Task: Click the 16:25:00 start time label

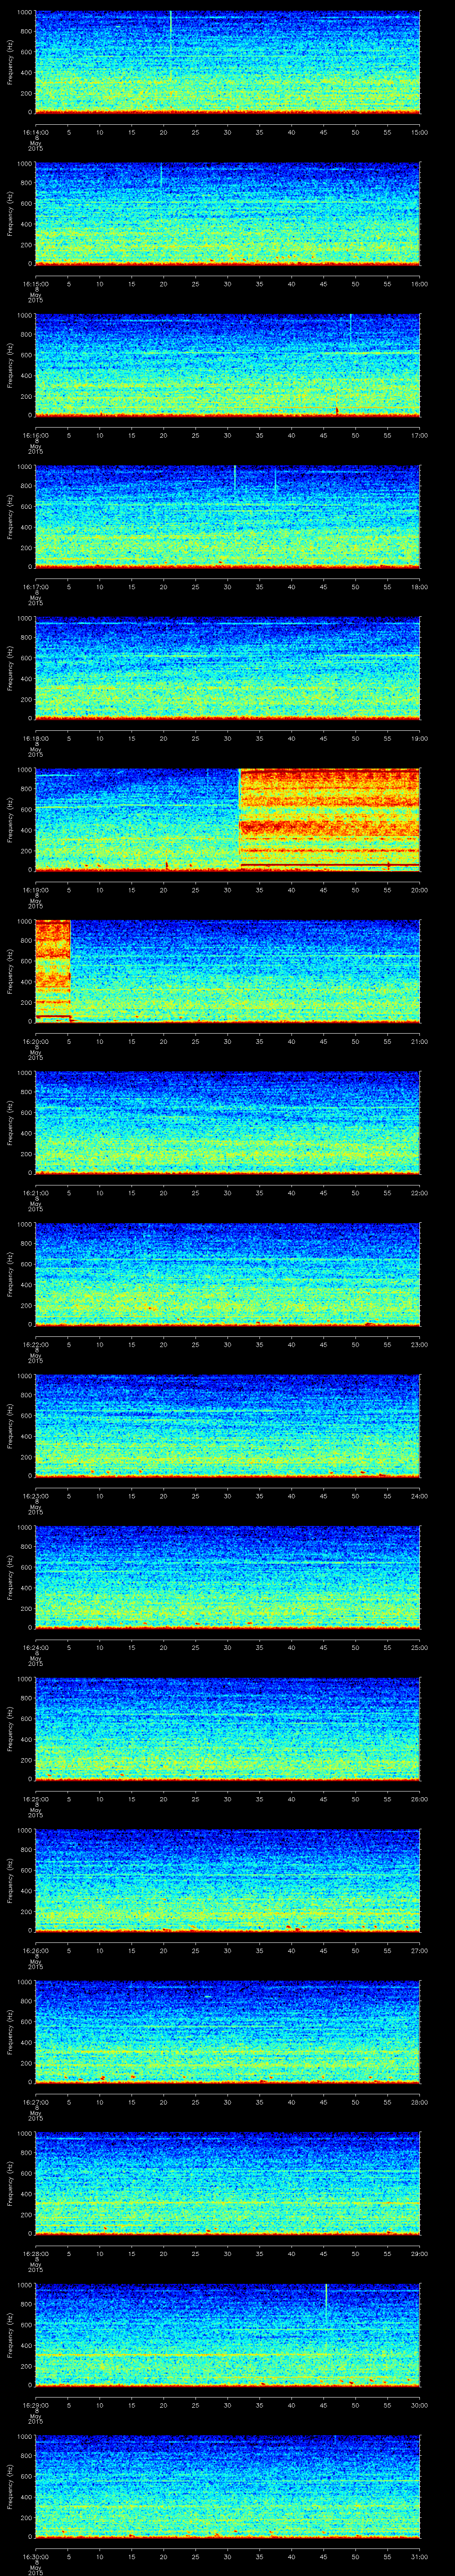Action: (x=35, y=1799)
